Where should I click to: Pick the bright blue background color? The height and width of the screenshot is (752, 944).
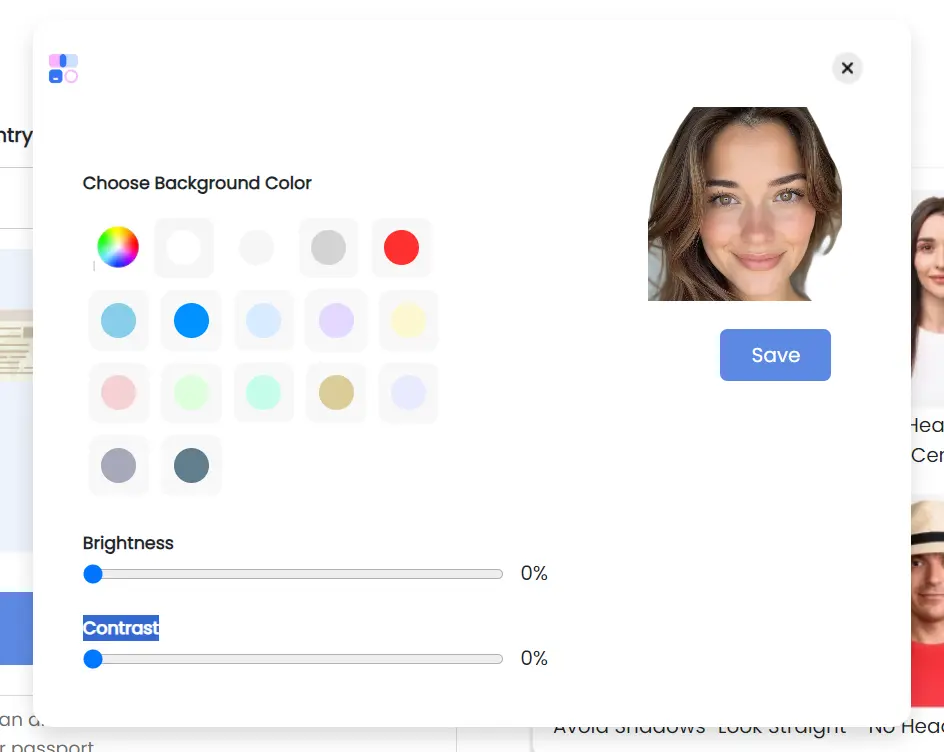click(191, 320)
